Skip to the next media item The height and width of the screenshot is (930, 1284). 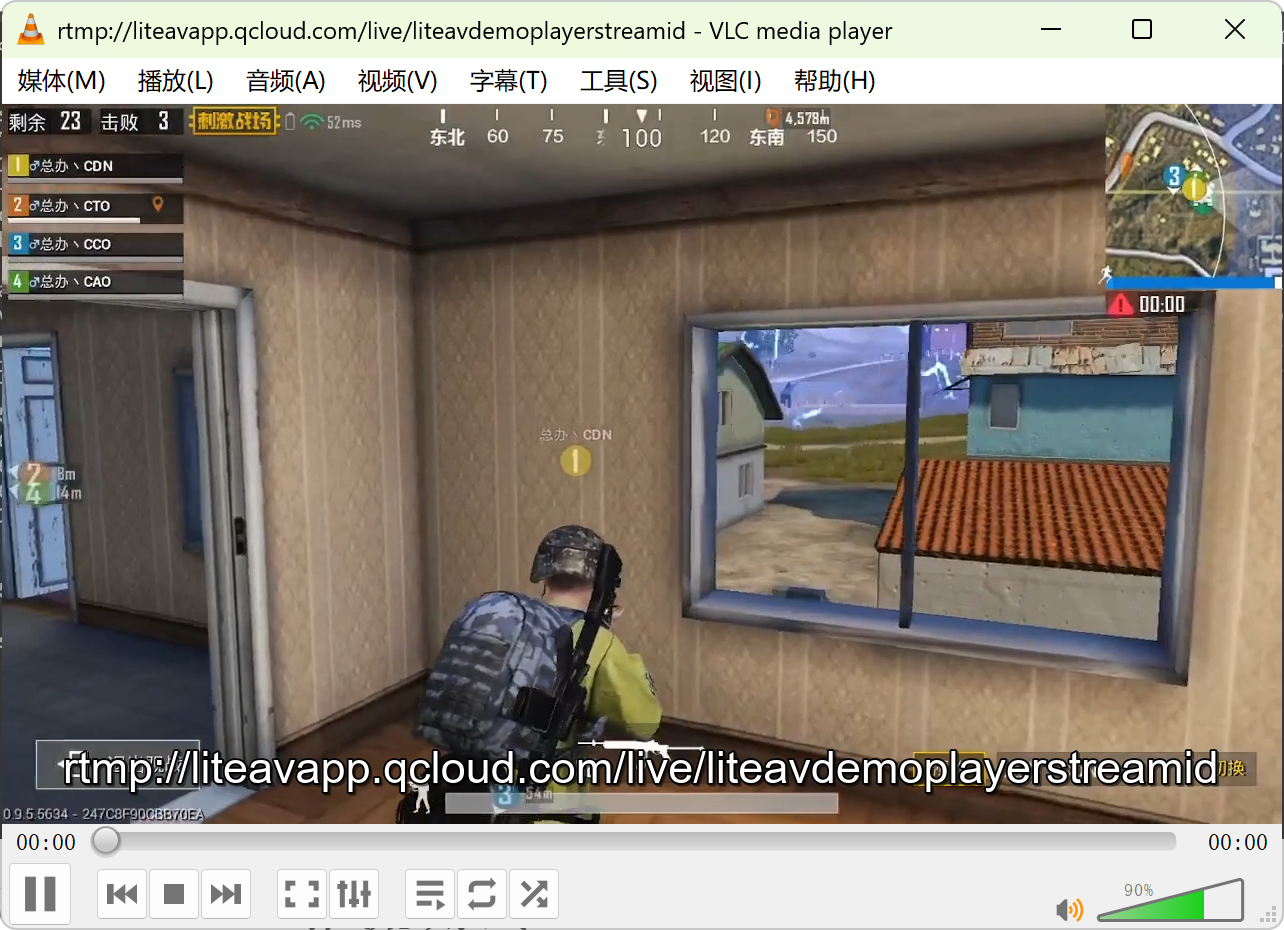coord(226,894)
